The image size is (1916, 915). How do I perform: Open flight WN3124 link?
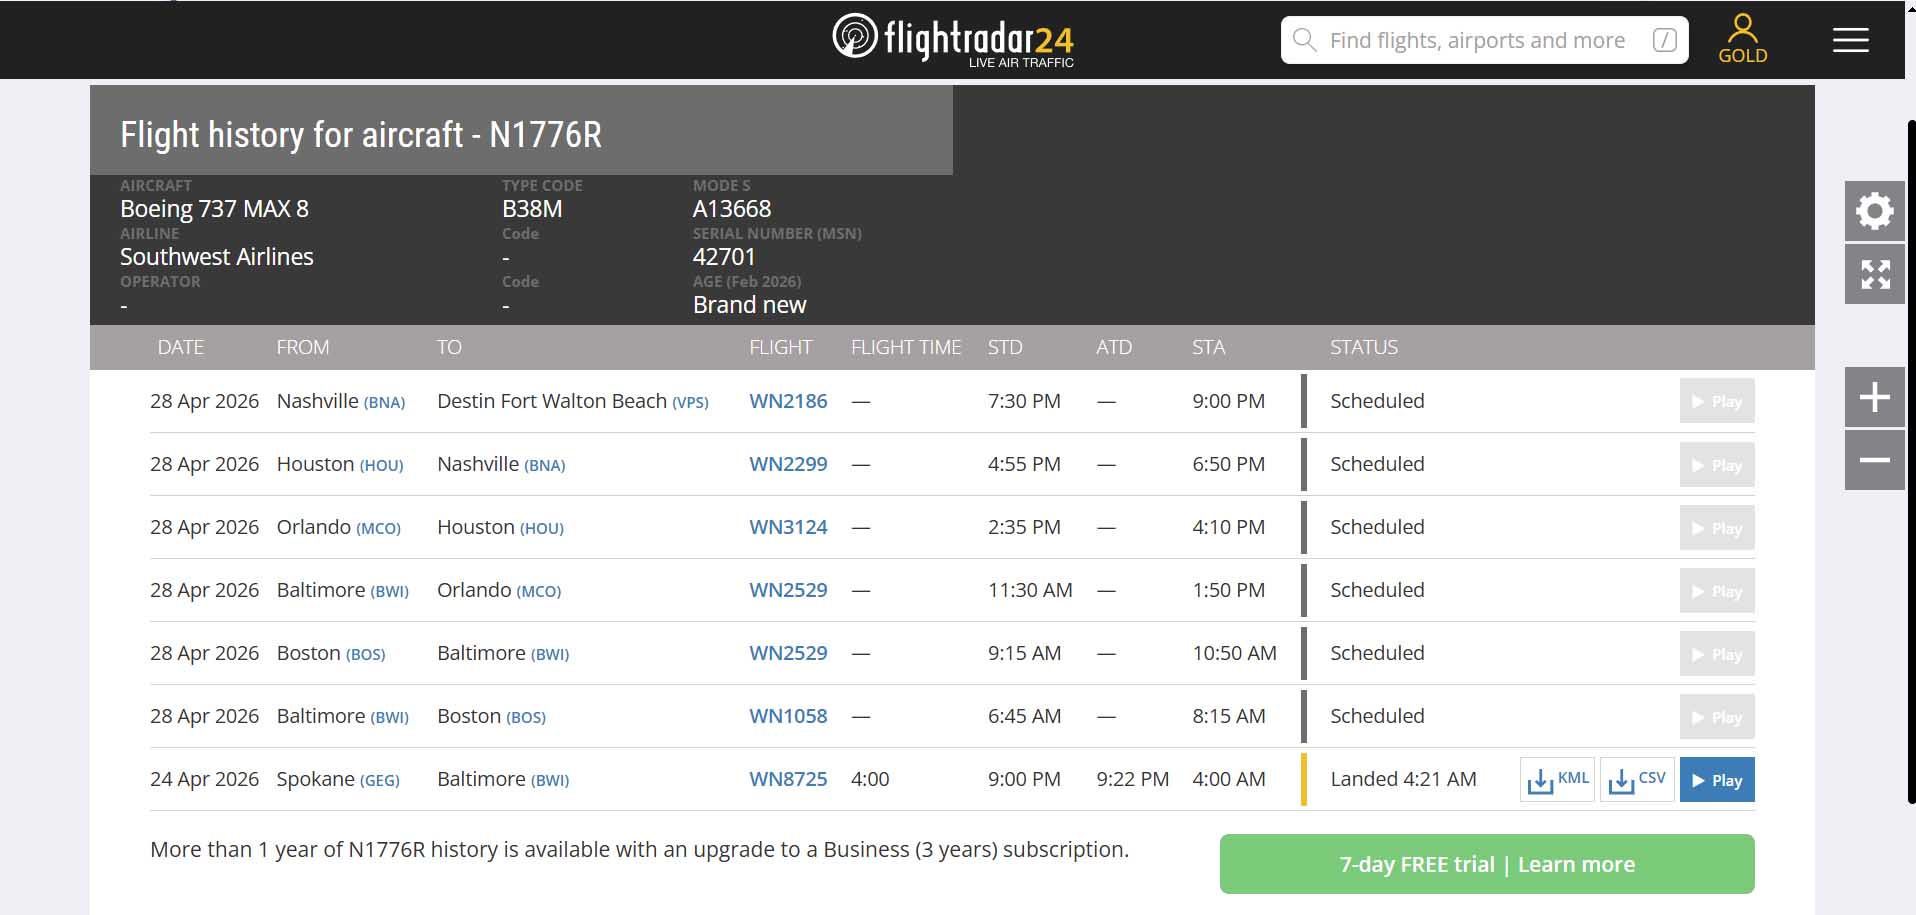[x=788, y=527]
